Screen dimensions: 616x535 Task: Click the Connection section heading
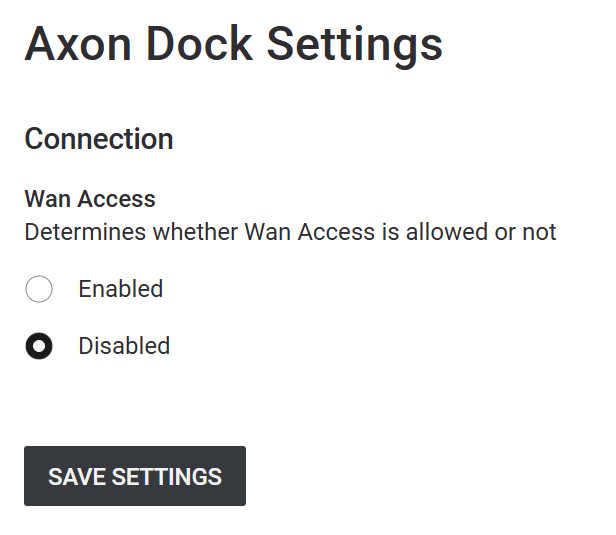coord(99,139)
